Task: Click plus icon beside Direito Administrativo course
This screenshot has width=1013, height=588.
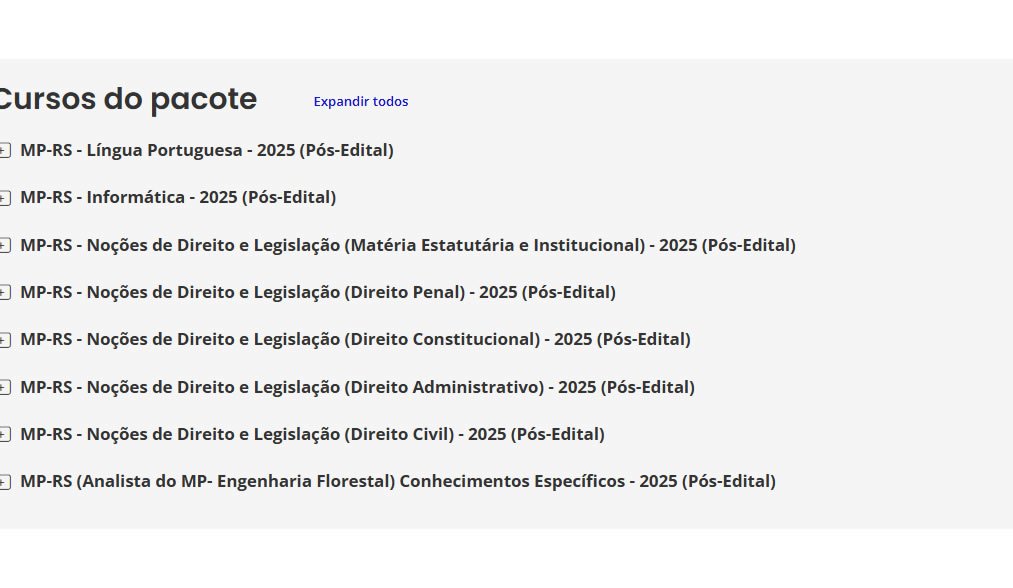Action: point(5,388)
